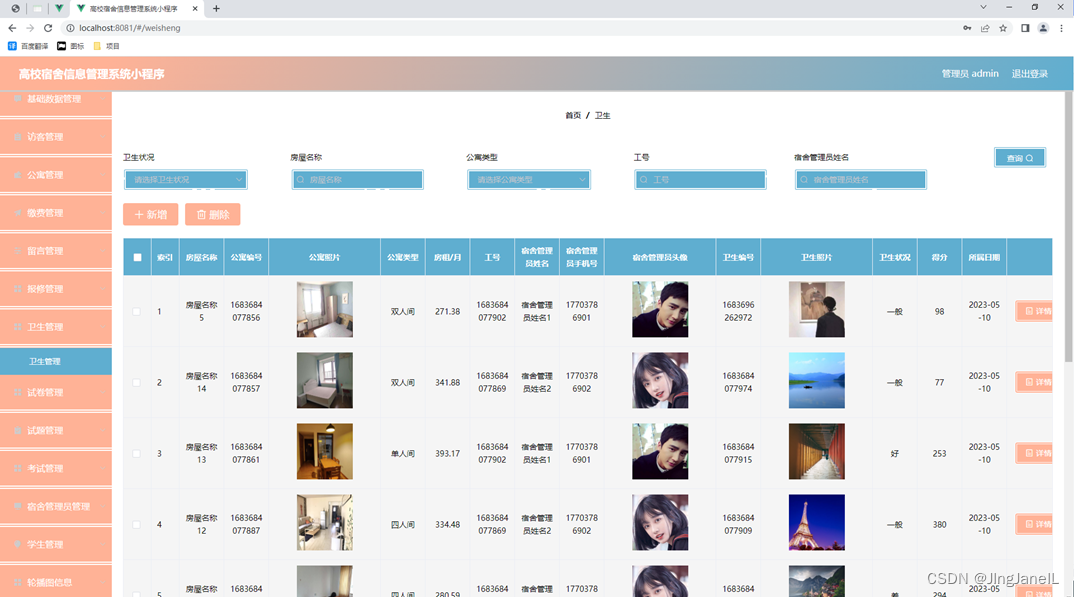Click the 宿舍管理员姓名 search input
This screenshot has height=597, width=1074.
(860, 179)
